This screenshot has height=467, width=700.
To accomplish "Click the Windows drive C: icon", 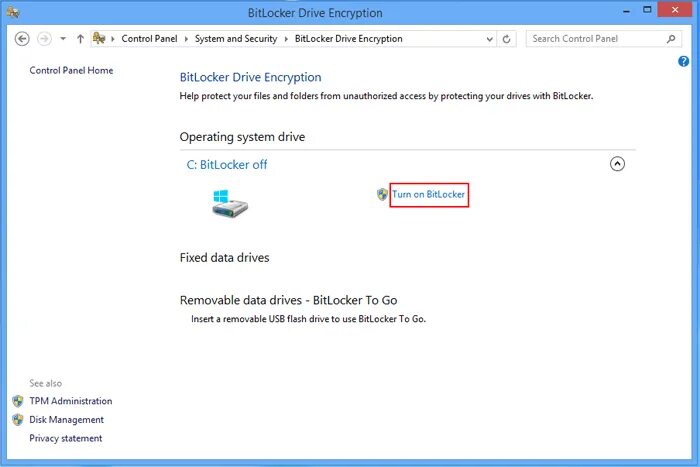I will click(229, 204).
